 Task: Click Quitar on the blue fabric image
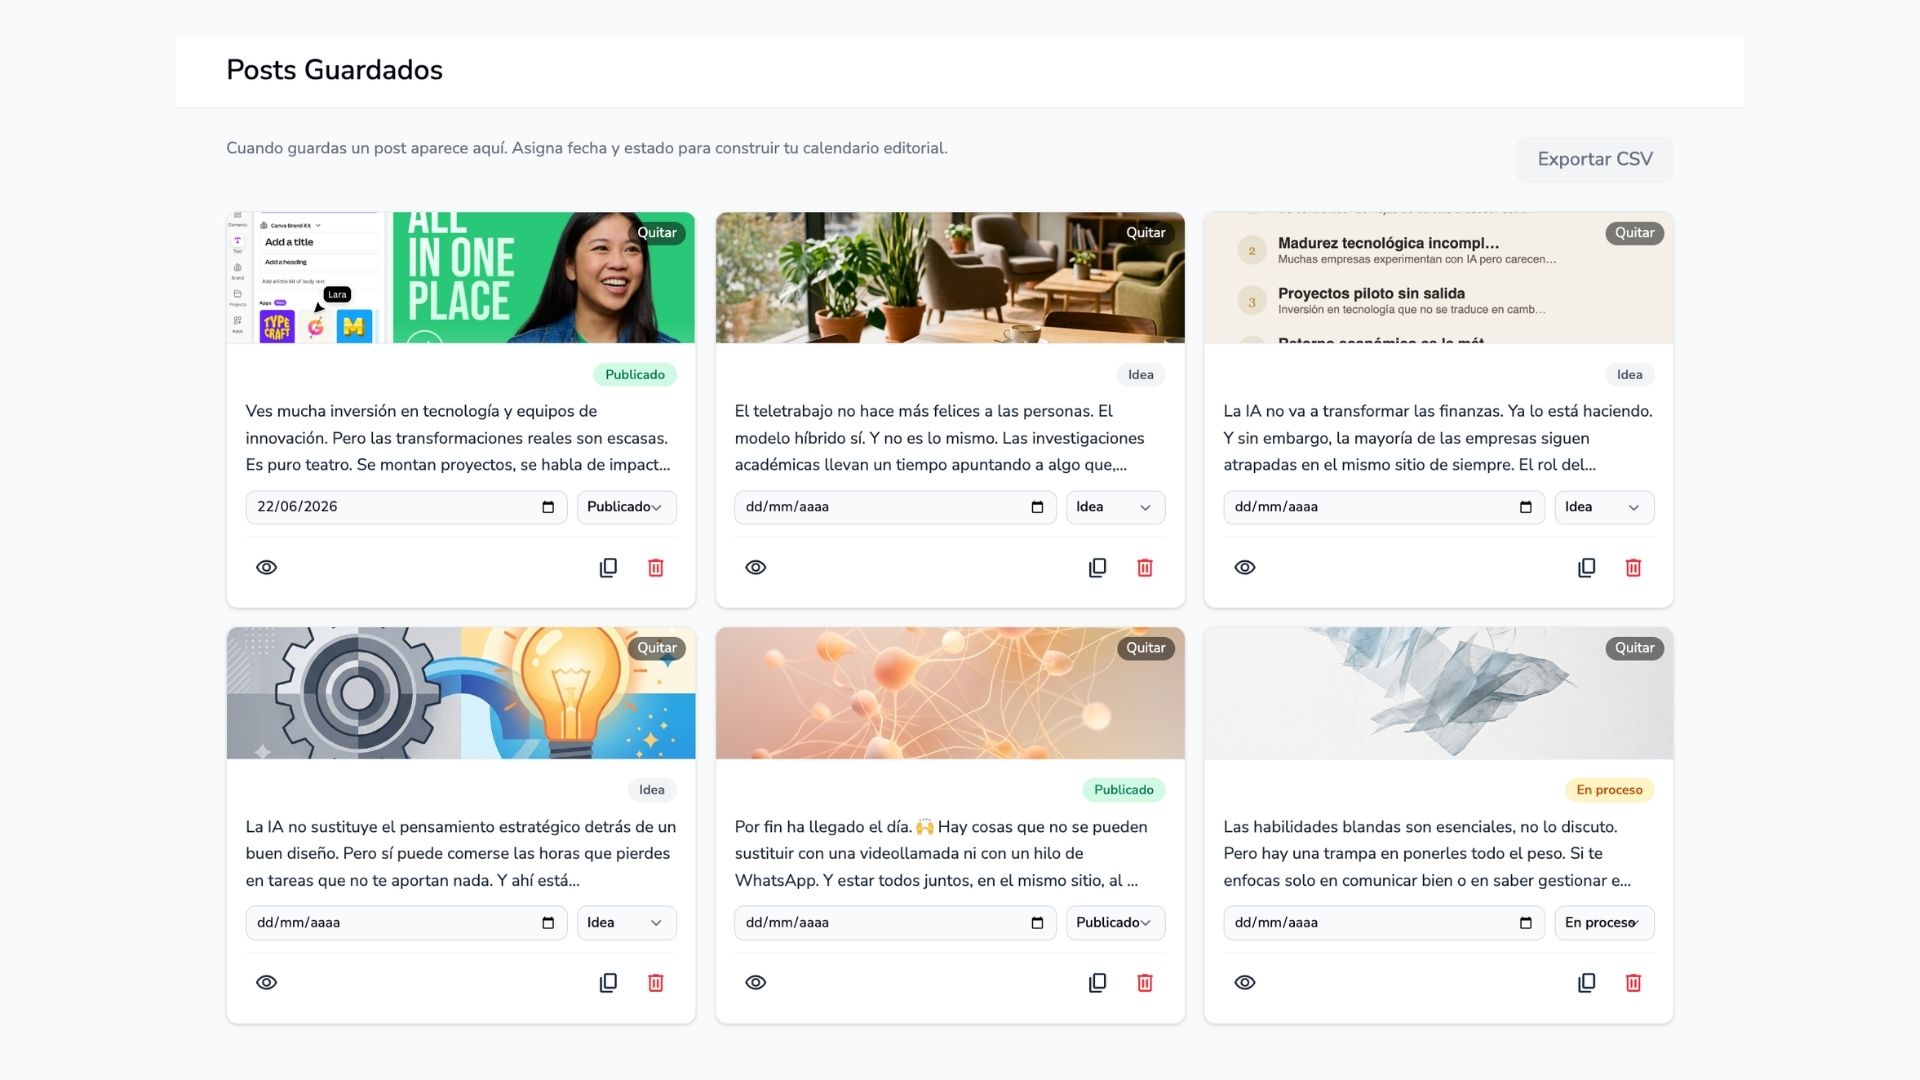(1635, 647)
